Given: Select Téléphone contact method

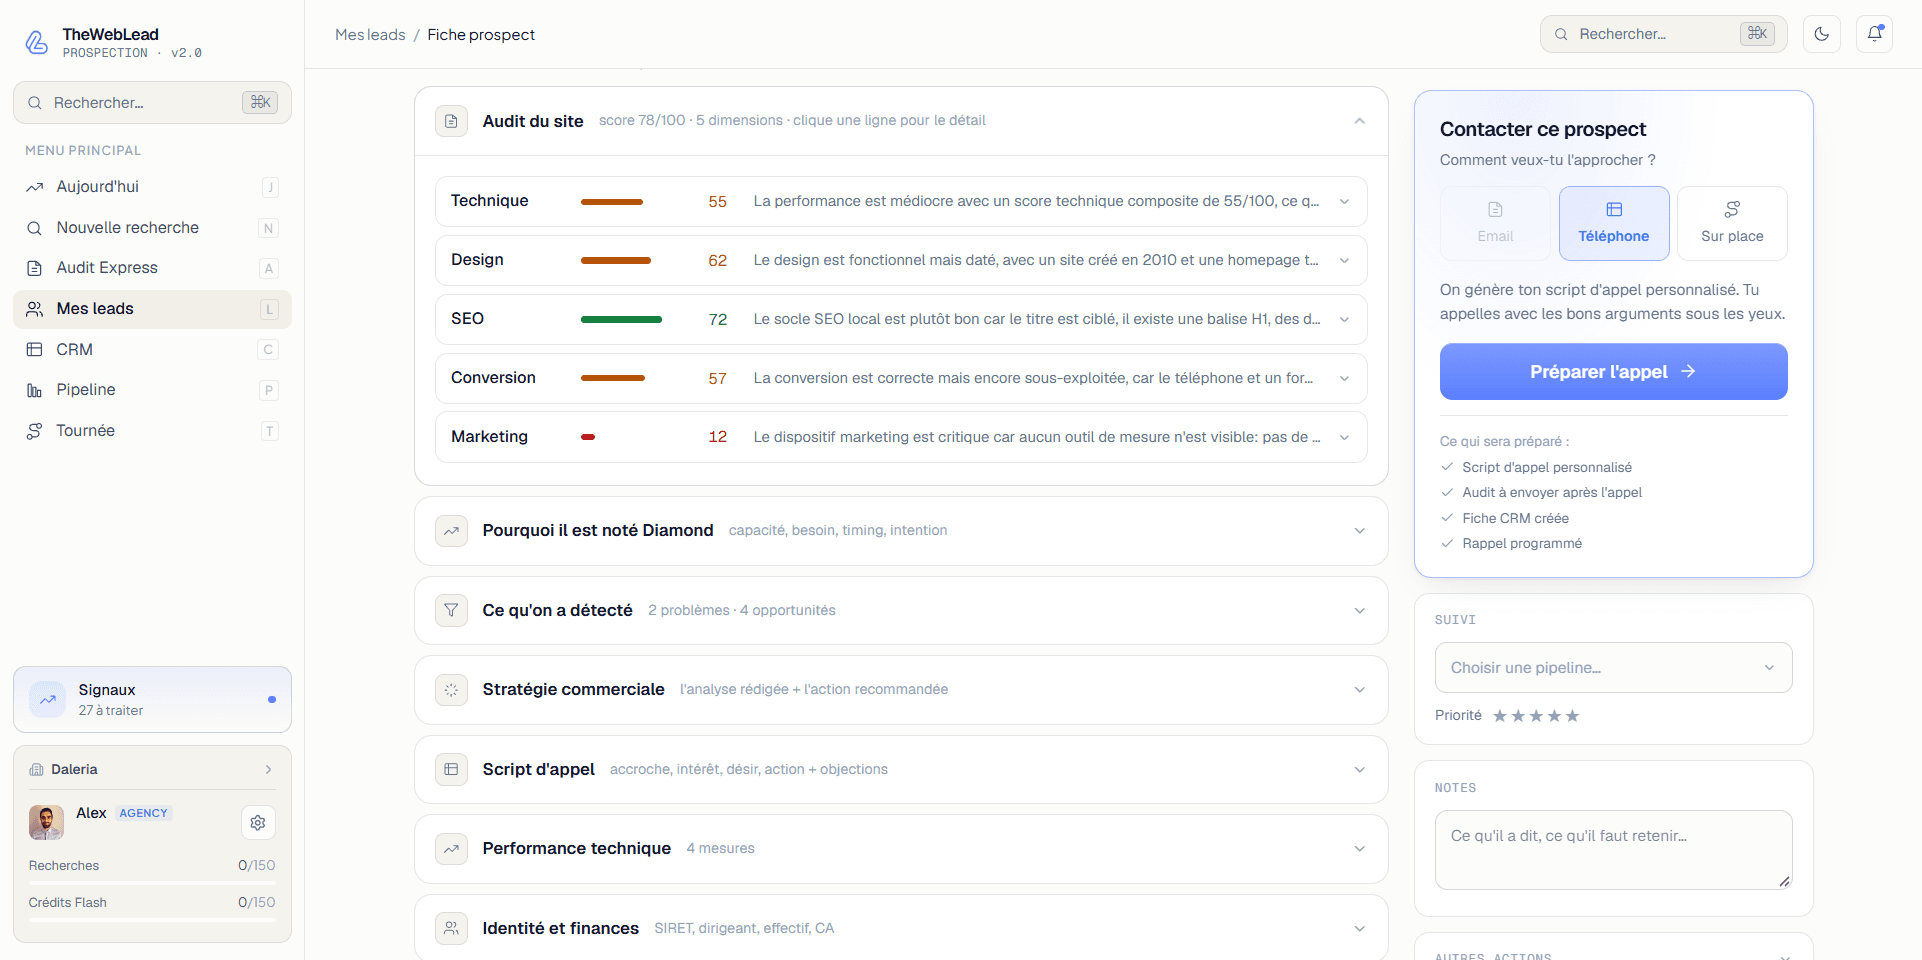Looking at the screenshot, I should [1614, 223].
